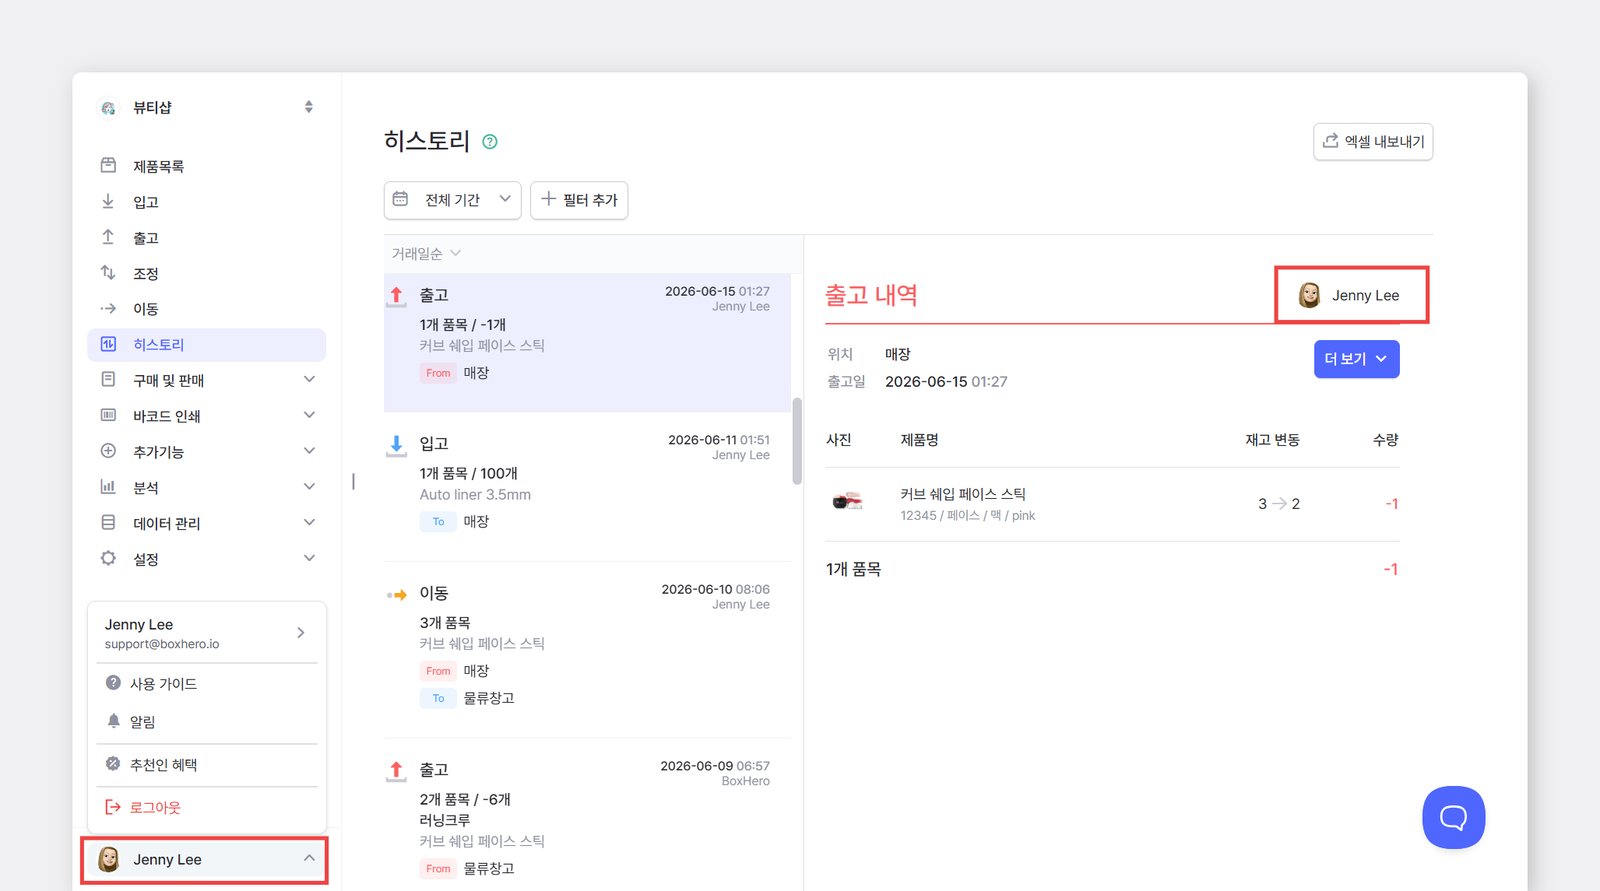Click the 분석 bar chart icon
Image resolution: width=1600 pixels, height=891 pixels.
[108, 486]
